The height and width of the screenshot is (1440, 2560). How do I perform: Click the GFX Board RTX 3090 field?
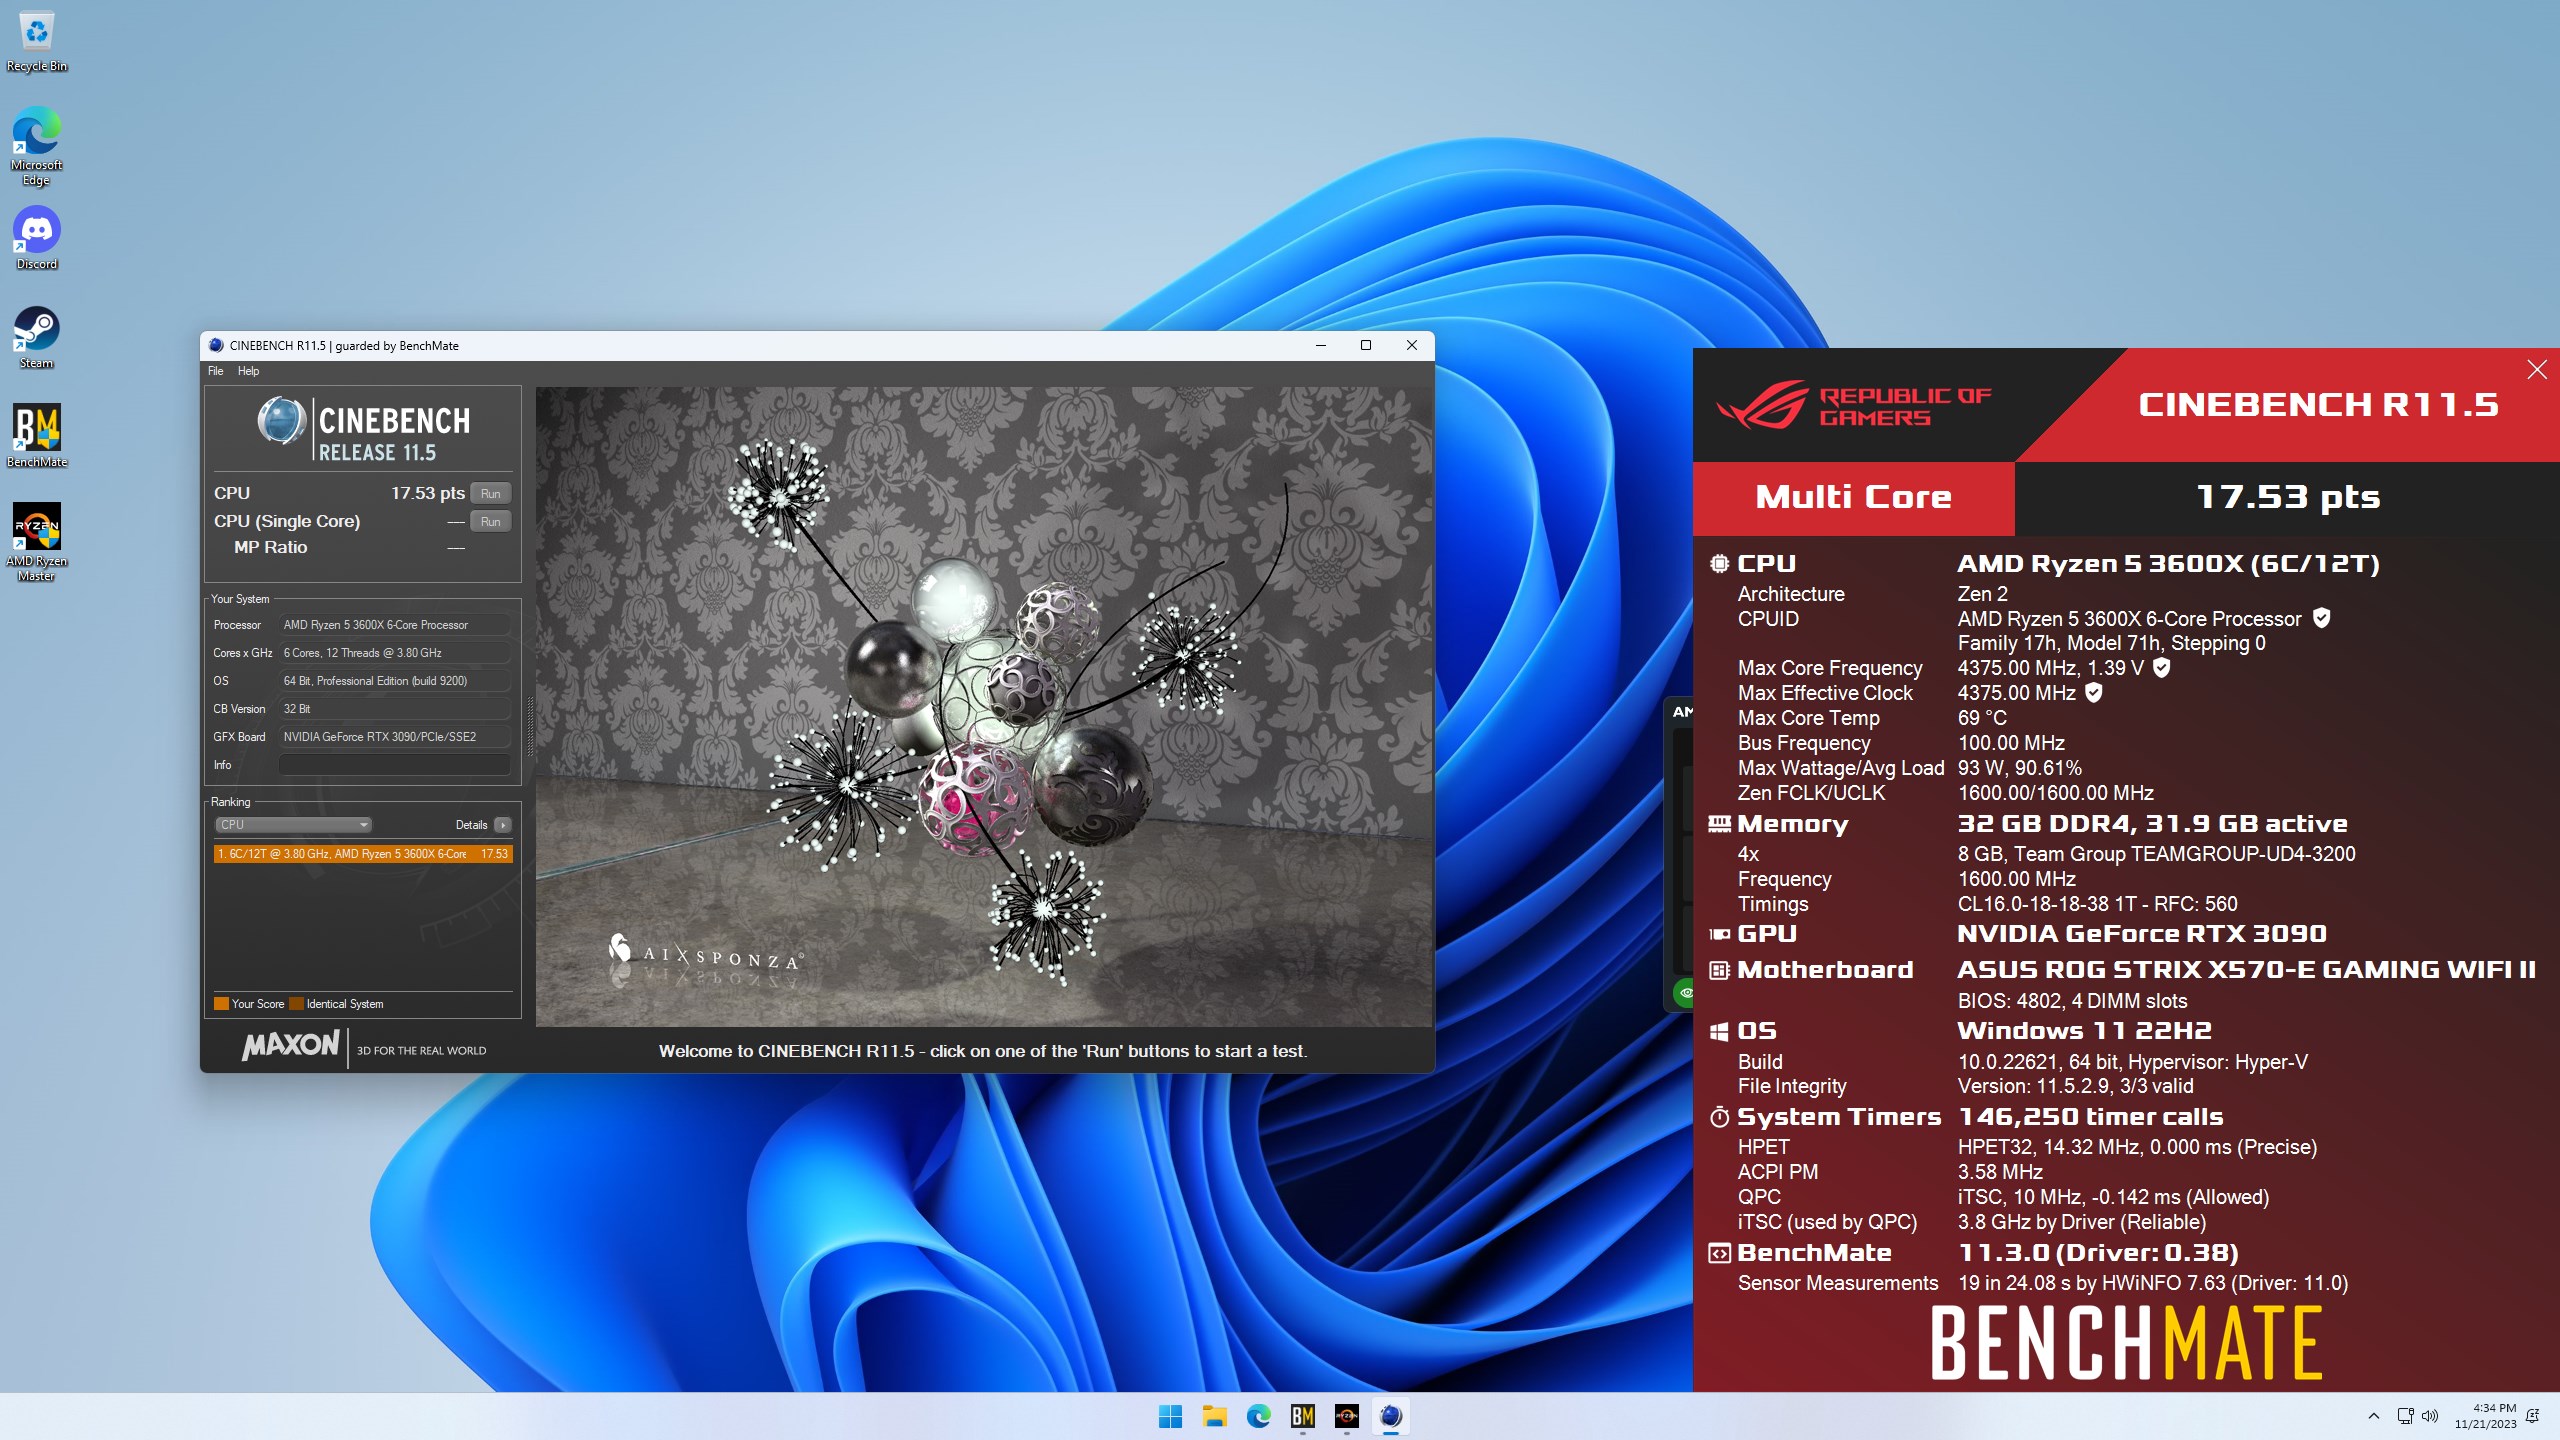(394, 737)
